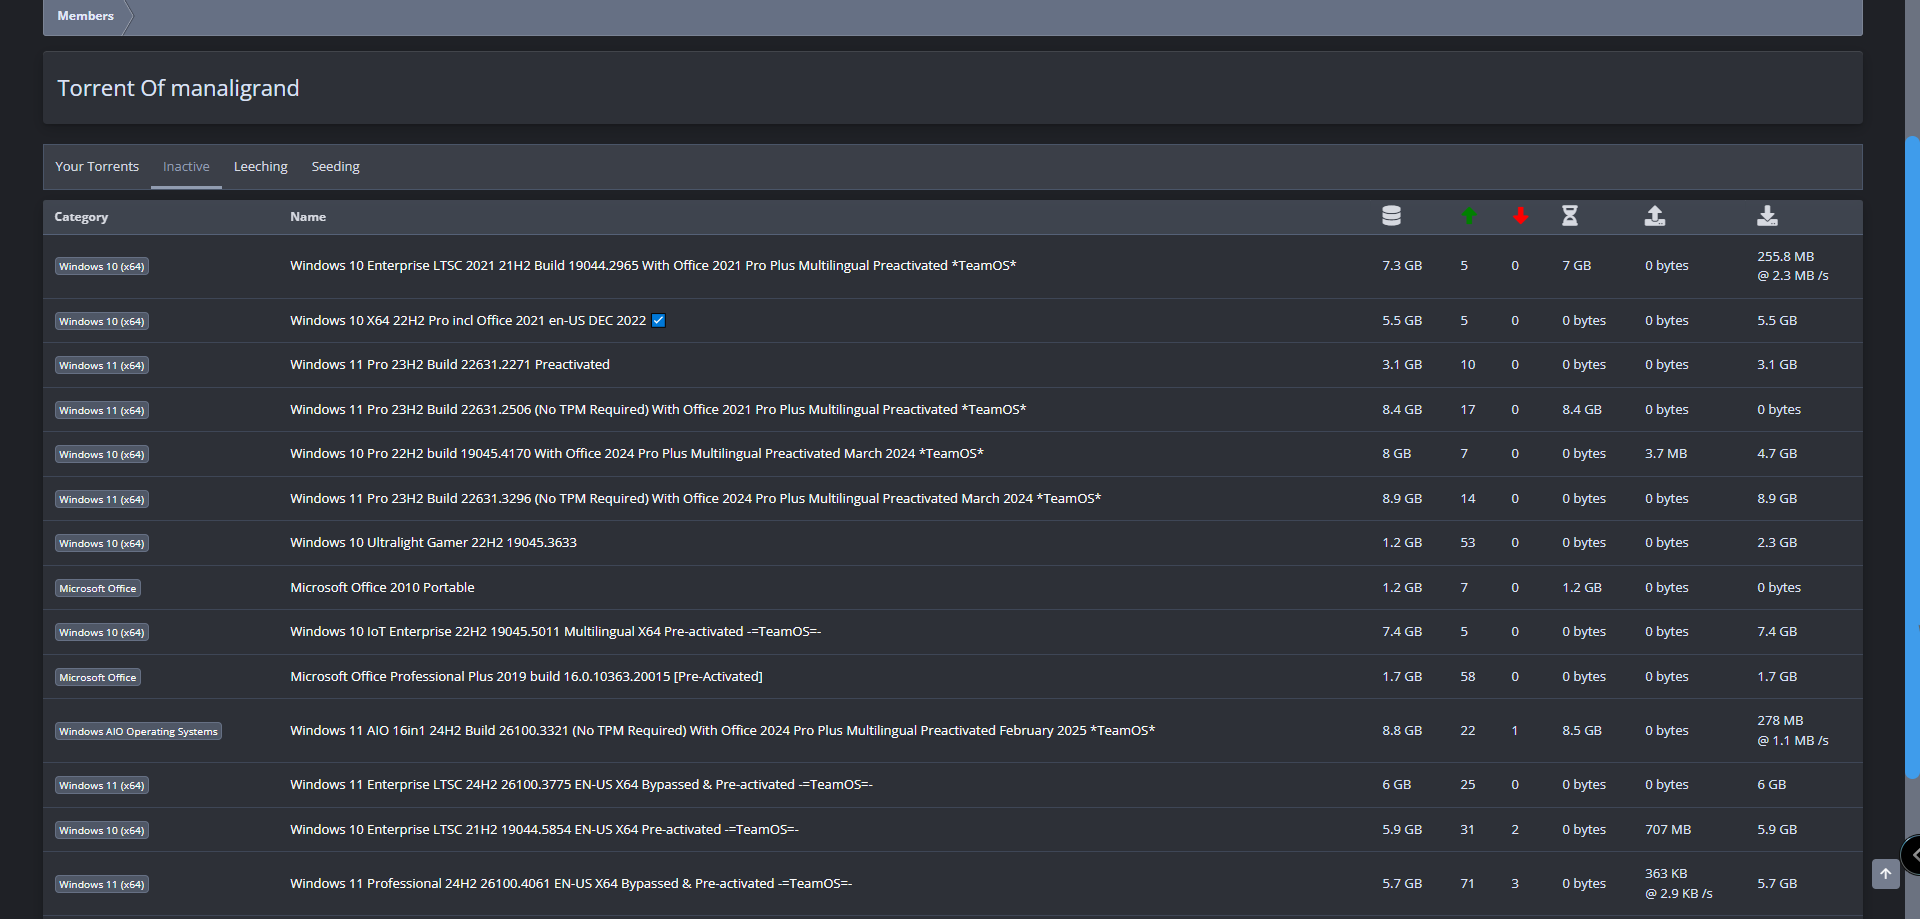This screenshot has width=1920, height=919.
Task: Click the Category column header
Action: coord(81,217)
